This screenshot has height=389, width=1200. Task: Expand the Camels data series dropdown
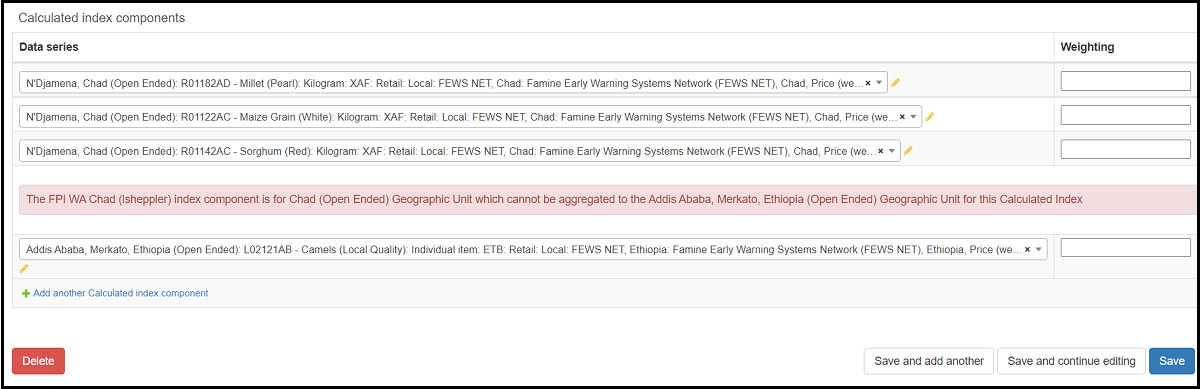pyautogui.click(x=1039, y=249)
